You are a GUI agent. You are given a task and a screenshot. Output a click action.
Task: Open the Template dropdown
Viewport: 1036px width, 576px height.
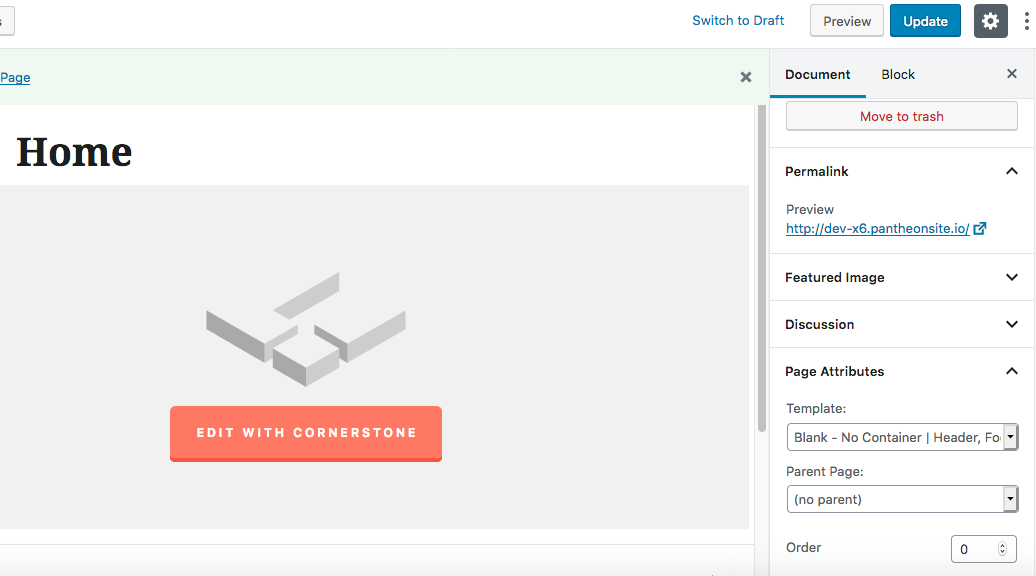[x=902, y=437]
